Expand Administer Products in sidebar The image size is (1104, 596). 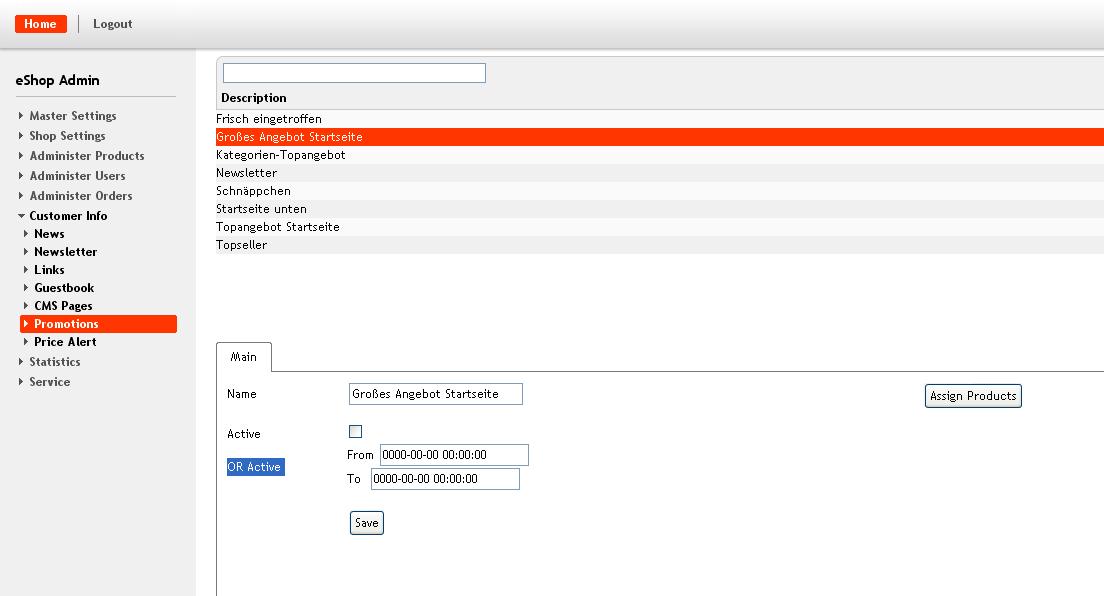tap(86, 156)
